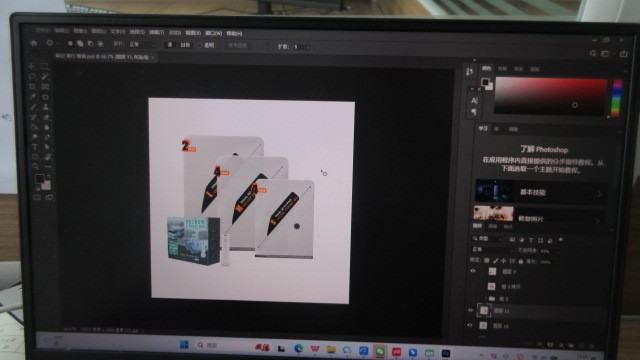
Task: Hide 图层 11 with its eye icon
Action: point(471,311)
